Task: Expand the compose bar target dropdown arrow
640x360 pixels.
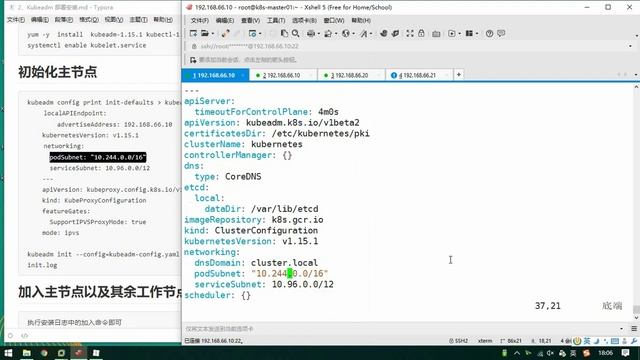Action: point(622,329)
